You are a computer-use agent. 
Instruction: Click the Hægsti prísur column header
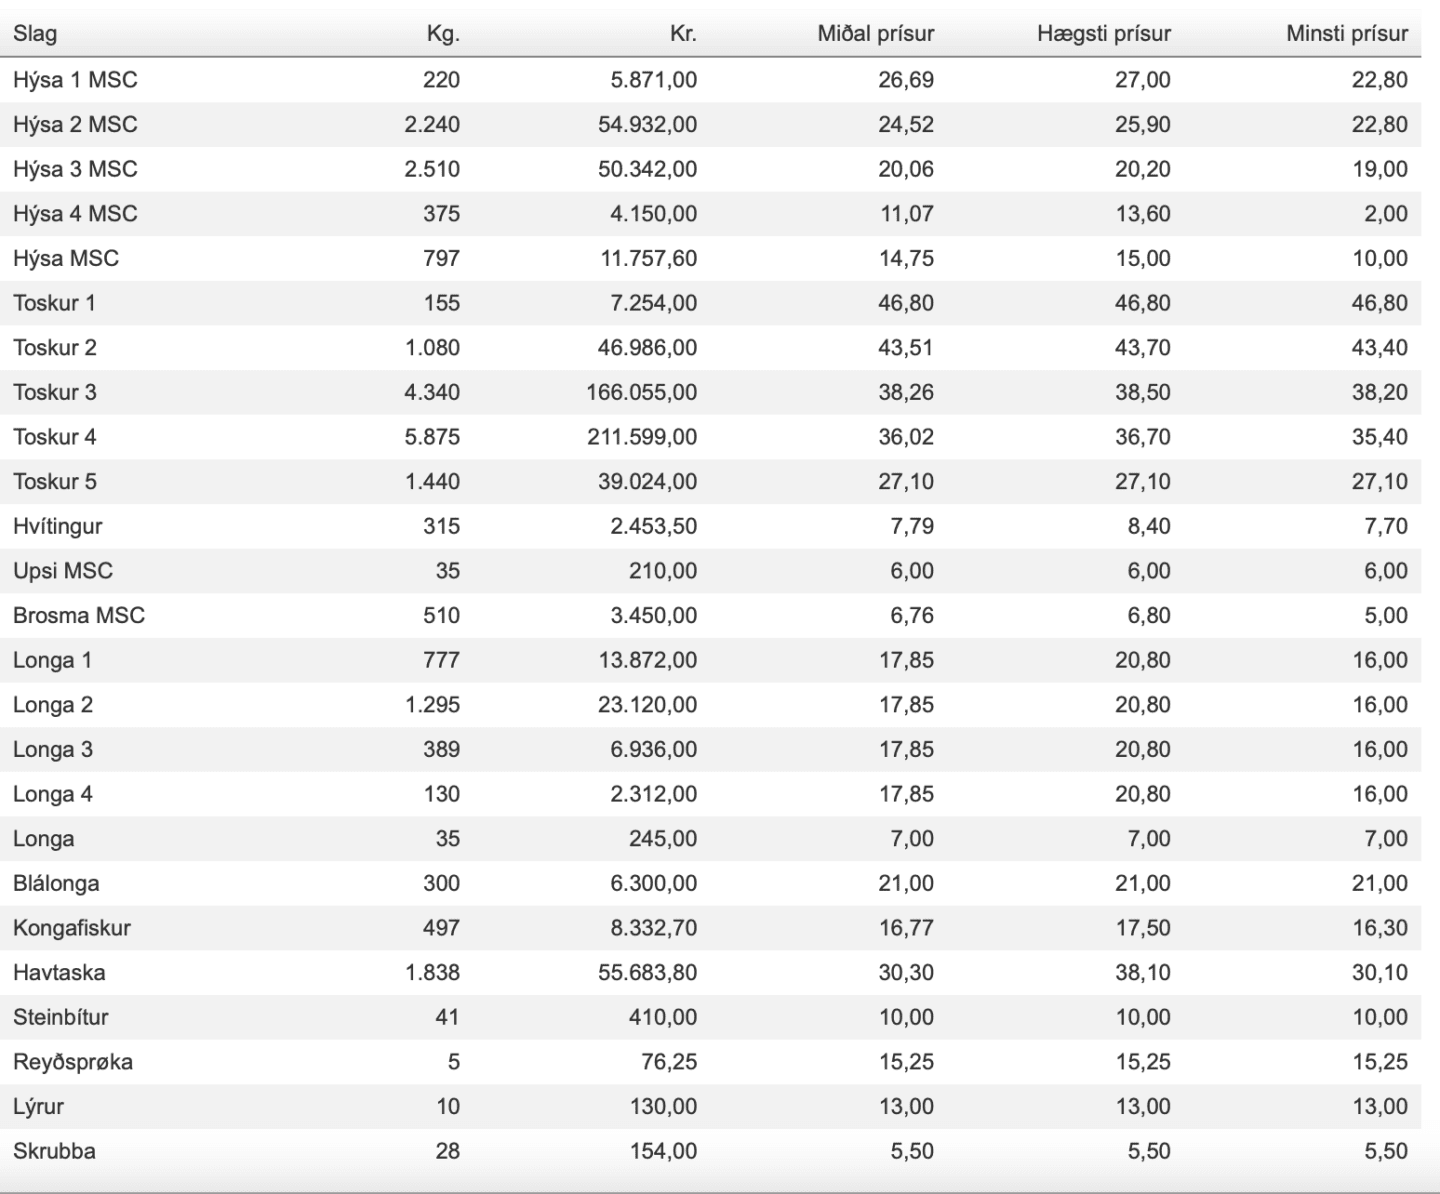pyautogui.click(x=1103, y=34)
